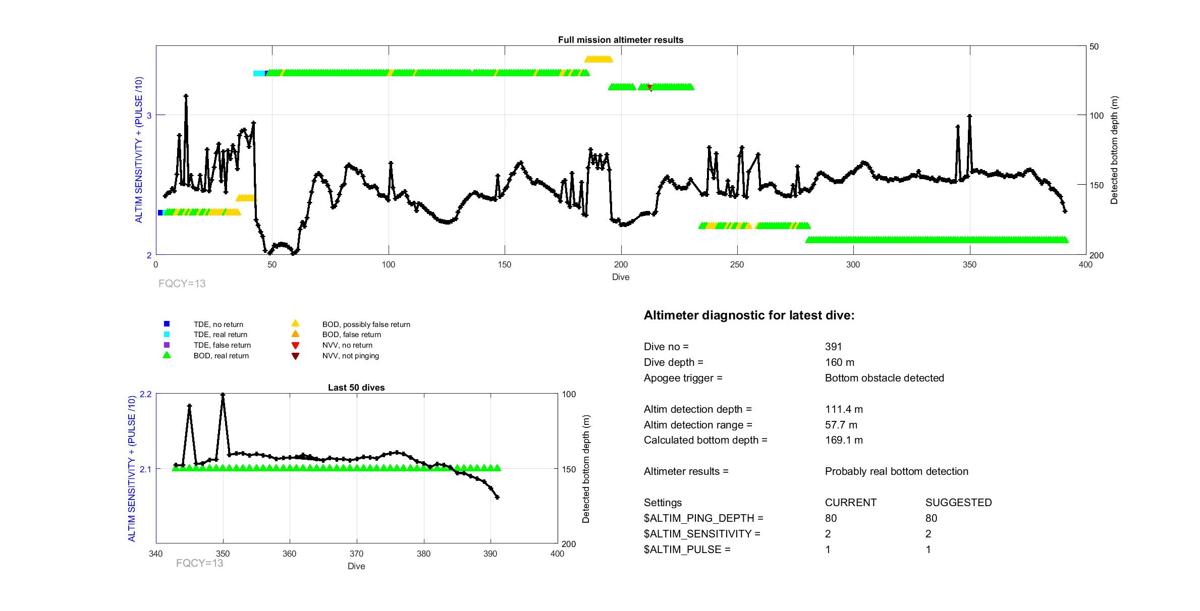Viewport: 1200px width, 611px height.
Task: Click the "FQCY=13" note under the full mission plot
Action: pyautogui.click(x=182, y=284)
